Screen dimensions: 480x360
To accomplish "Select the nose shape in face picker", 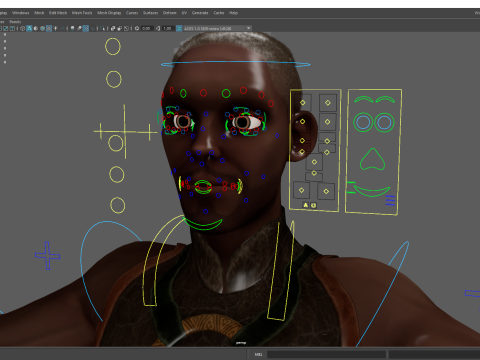I will [x=372, y=159].
